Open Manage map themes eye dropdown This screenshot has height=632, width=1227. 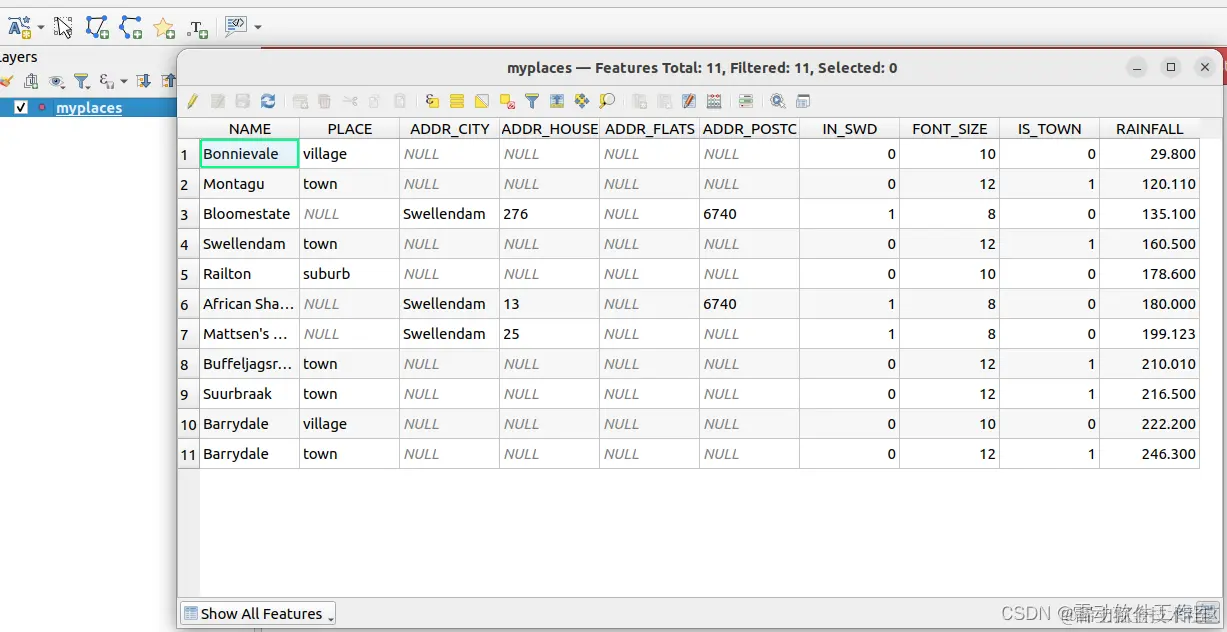coord(58,81)
